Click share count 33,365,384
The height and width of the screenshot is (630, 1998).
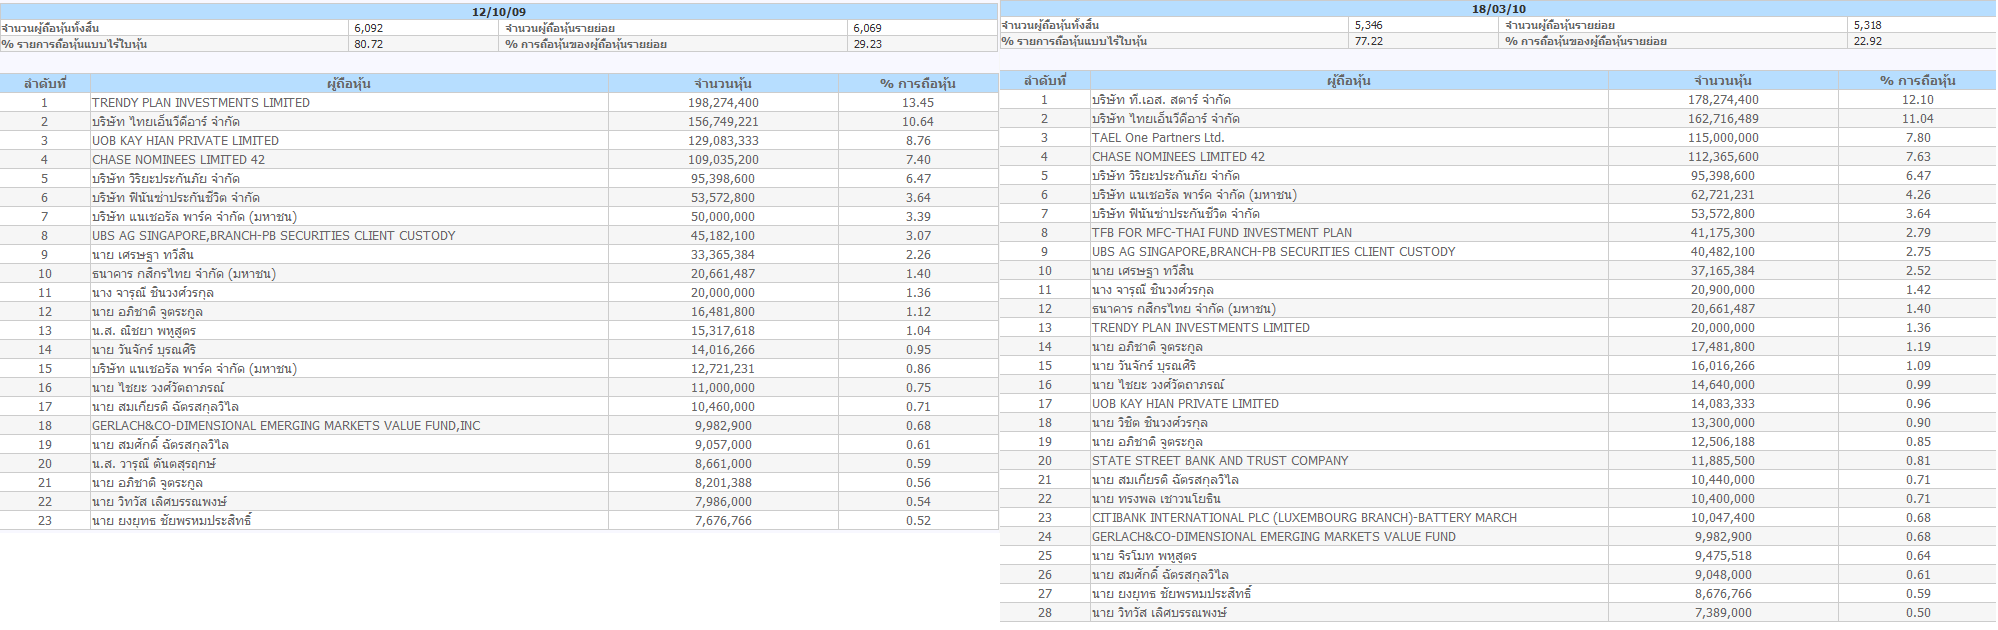coord(723,255)
